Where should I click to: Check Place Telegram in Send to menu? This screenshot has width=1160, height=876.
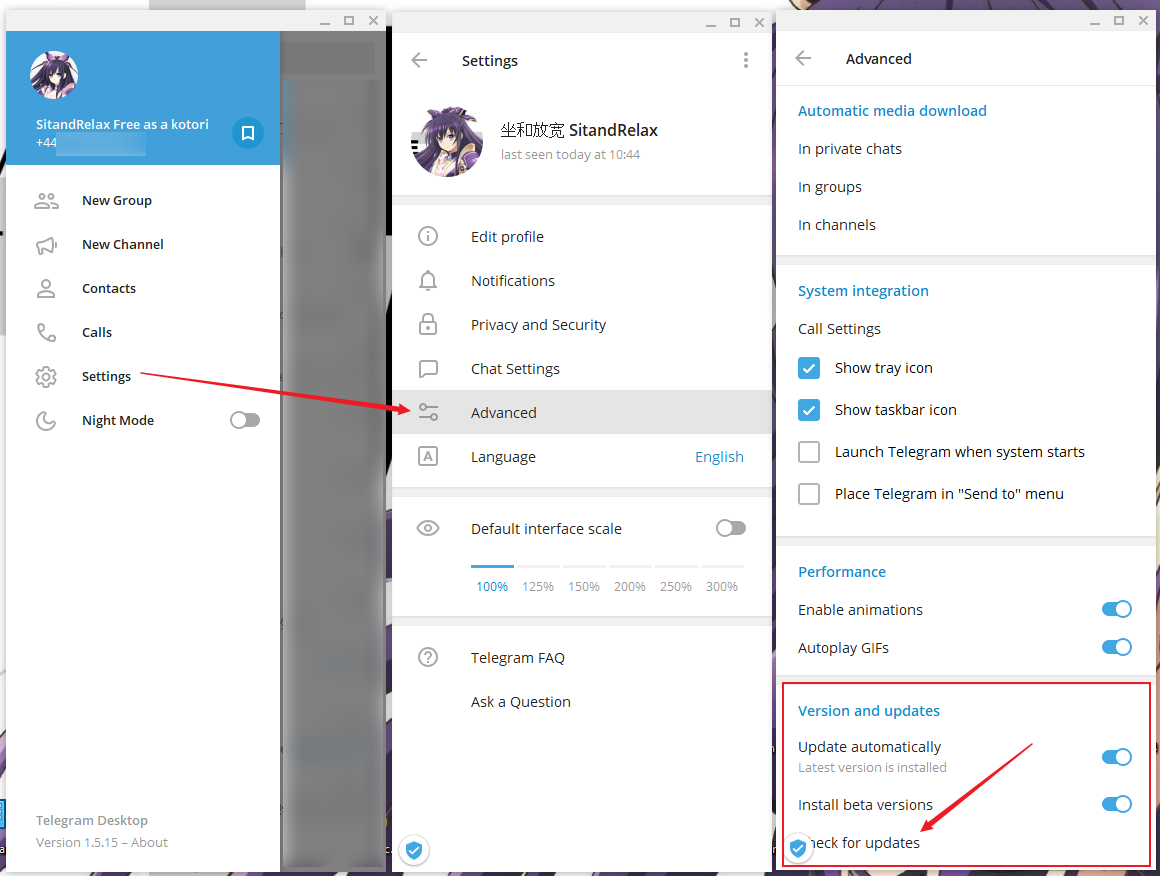tap(809, 493)
